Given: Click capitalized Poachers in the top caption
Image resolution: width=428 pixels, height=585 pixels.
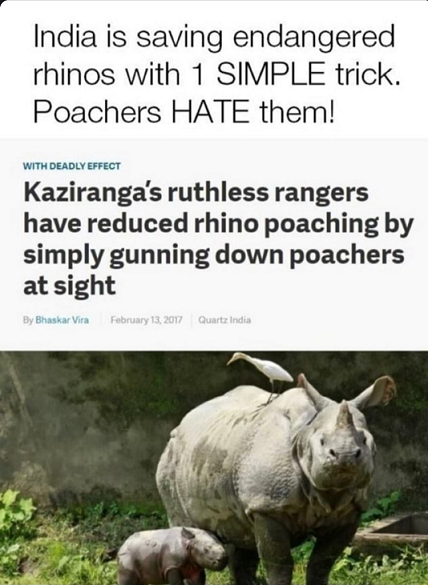Looking at the screenshot, I should tap(97, 112).
